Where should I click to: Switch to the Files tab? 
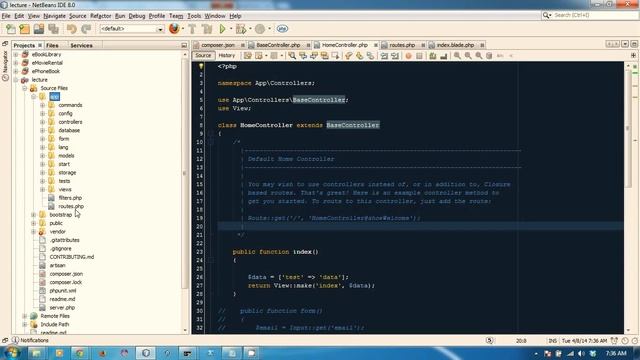coord(52,45)
